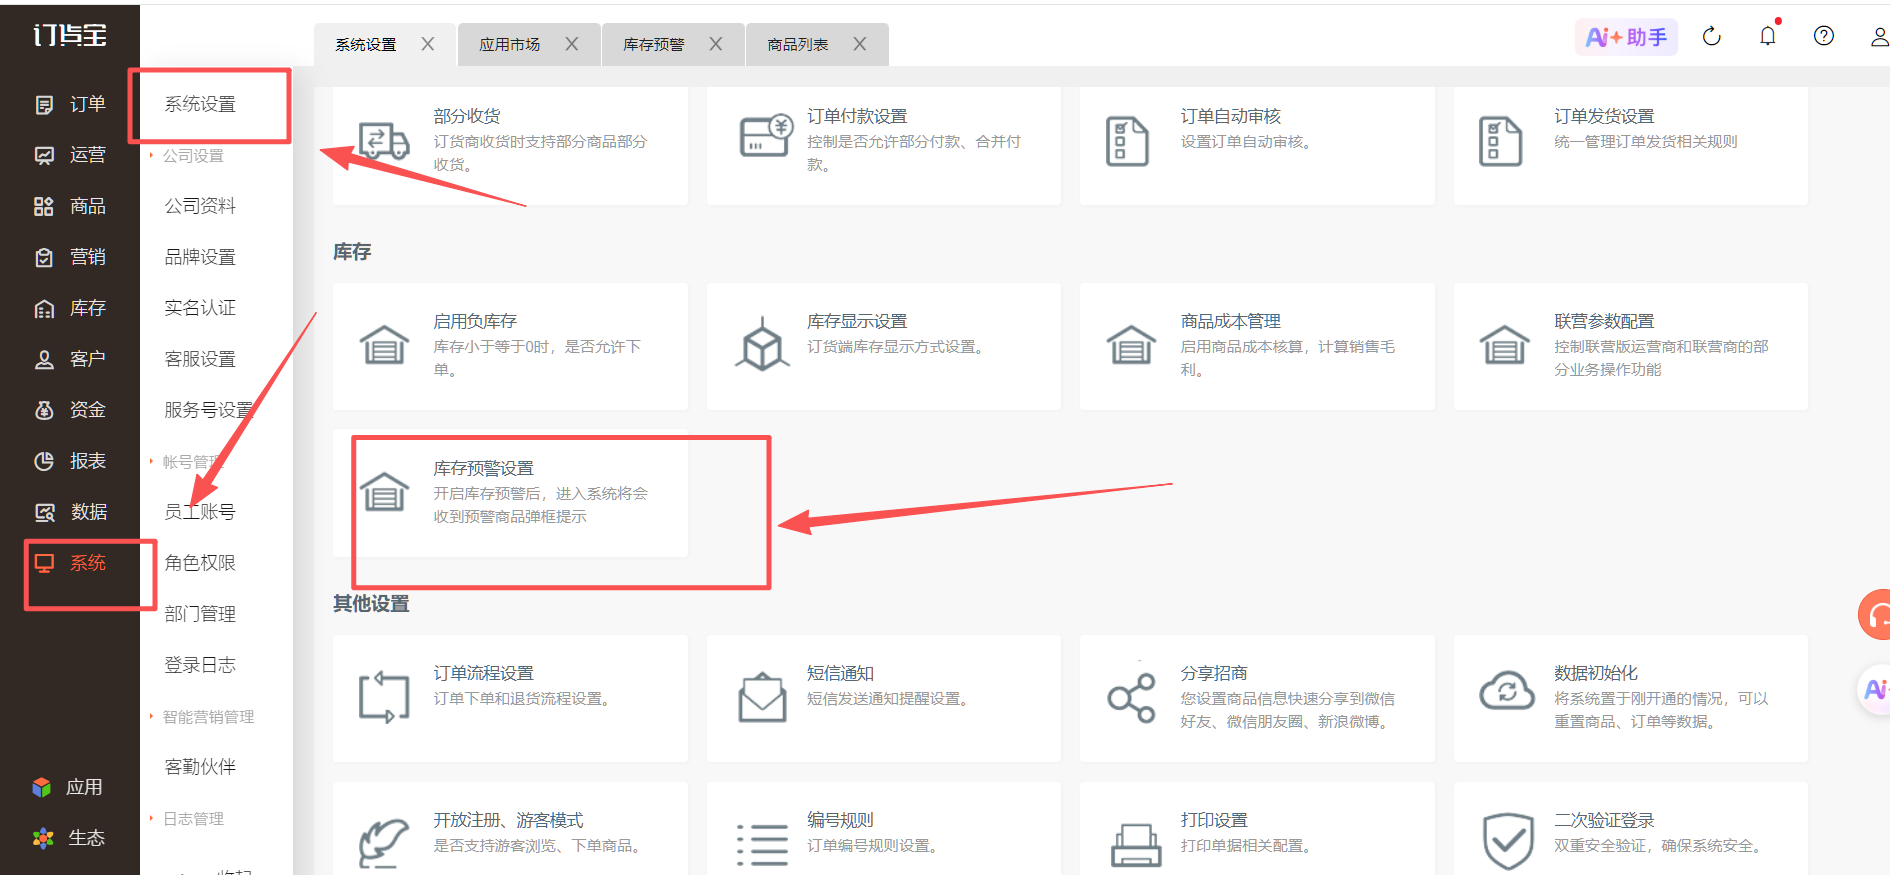Screen dimensions: 1890x875
Task: Close the 系统设置 tab
Action: pyautogui.click(x=427, y=44)
